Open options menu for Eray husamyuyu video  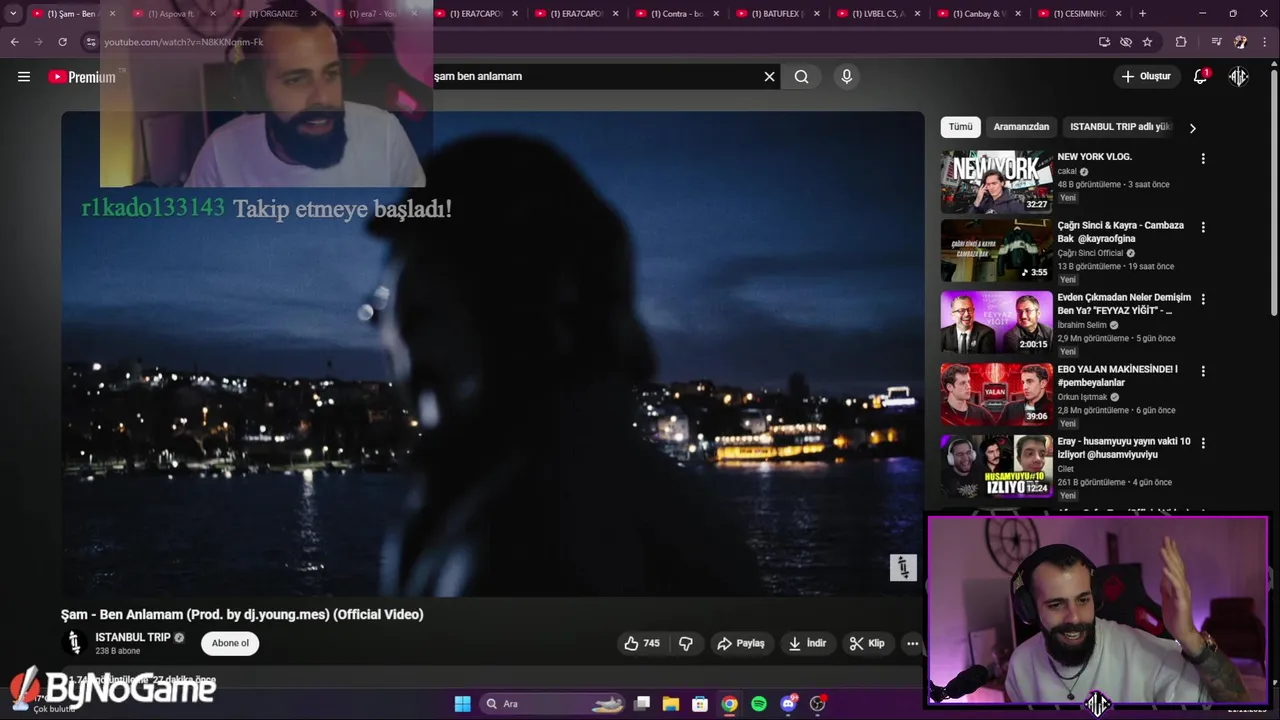click(x=1203, y=443)
